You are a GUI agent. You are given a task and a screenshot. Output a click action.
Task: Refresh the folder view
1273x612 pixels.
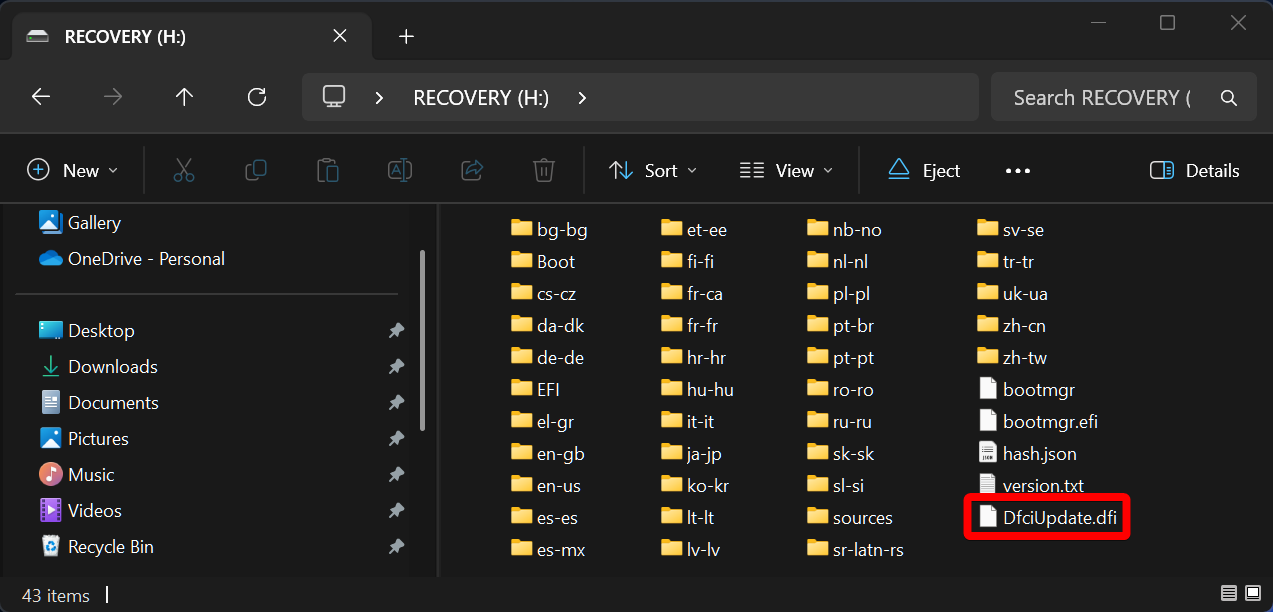point(256,96)
